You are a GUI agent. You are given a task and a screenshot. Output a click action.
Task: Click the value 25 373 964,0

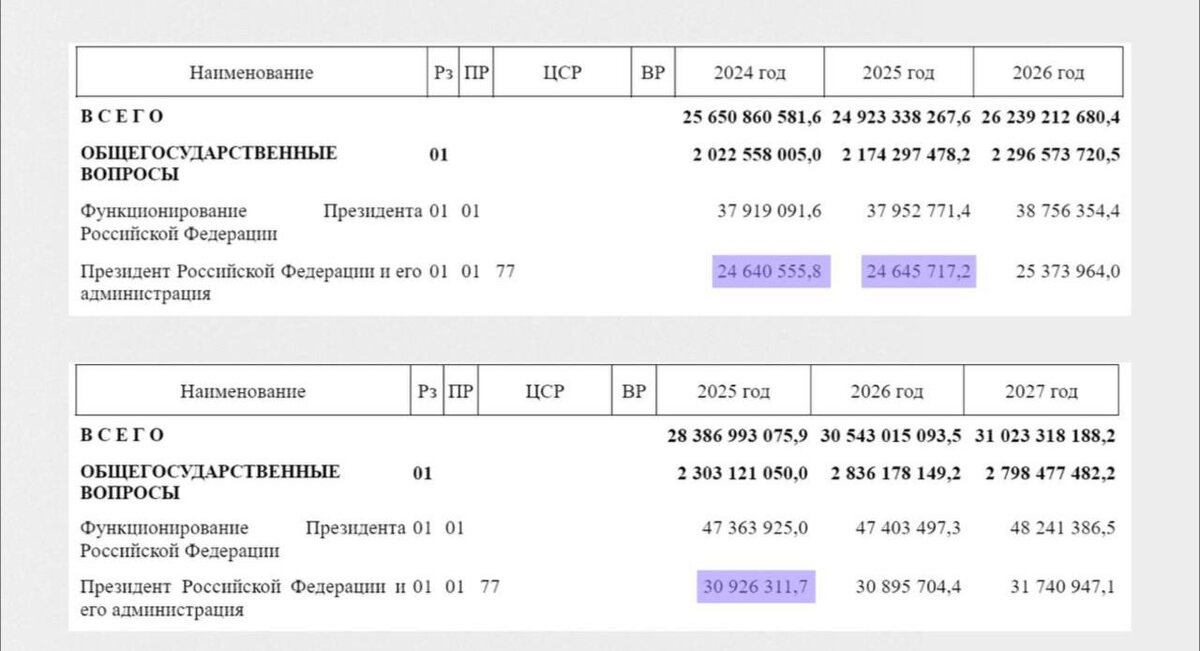(1067, 271)
